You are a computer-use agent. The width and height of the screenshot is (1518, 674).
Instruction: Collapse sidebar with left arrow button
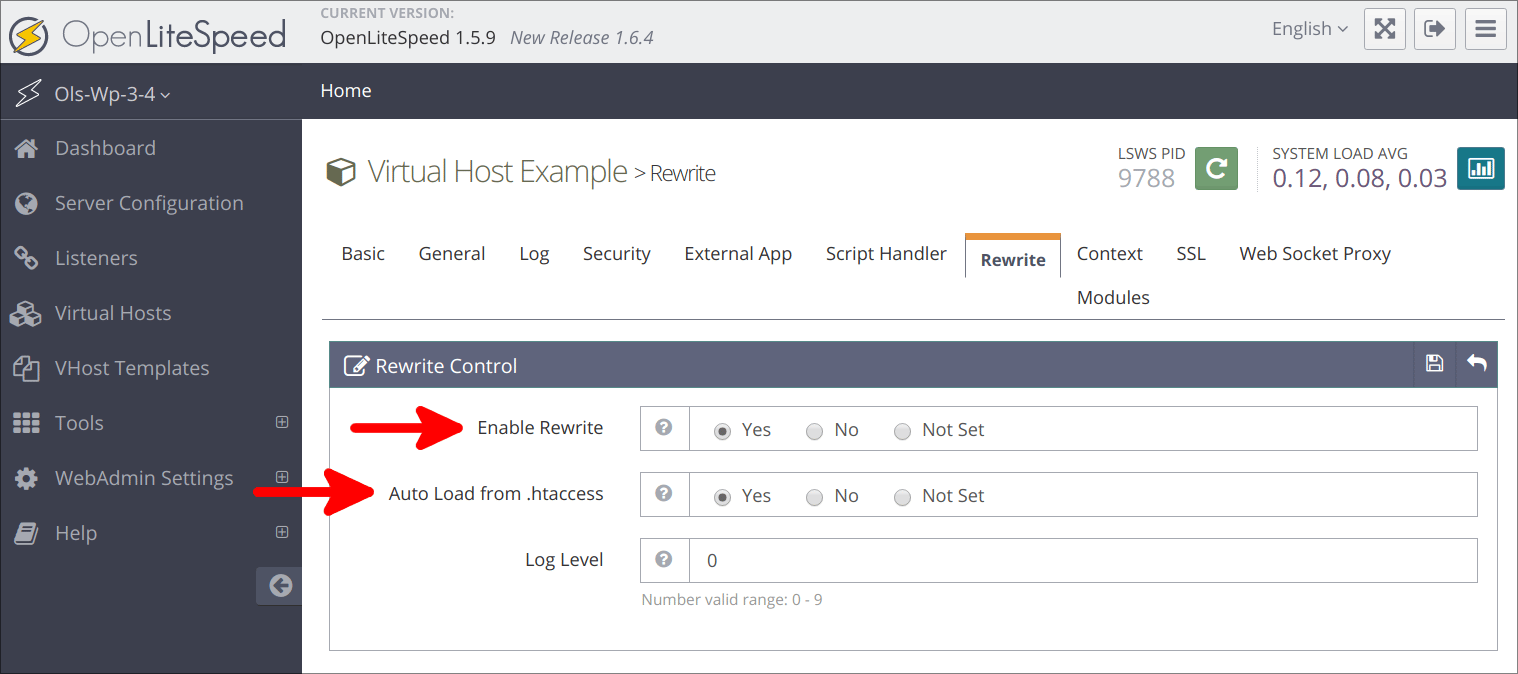[280, 586]
